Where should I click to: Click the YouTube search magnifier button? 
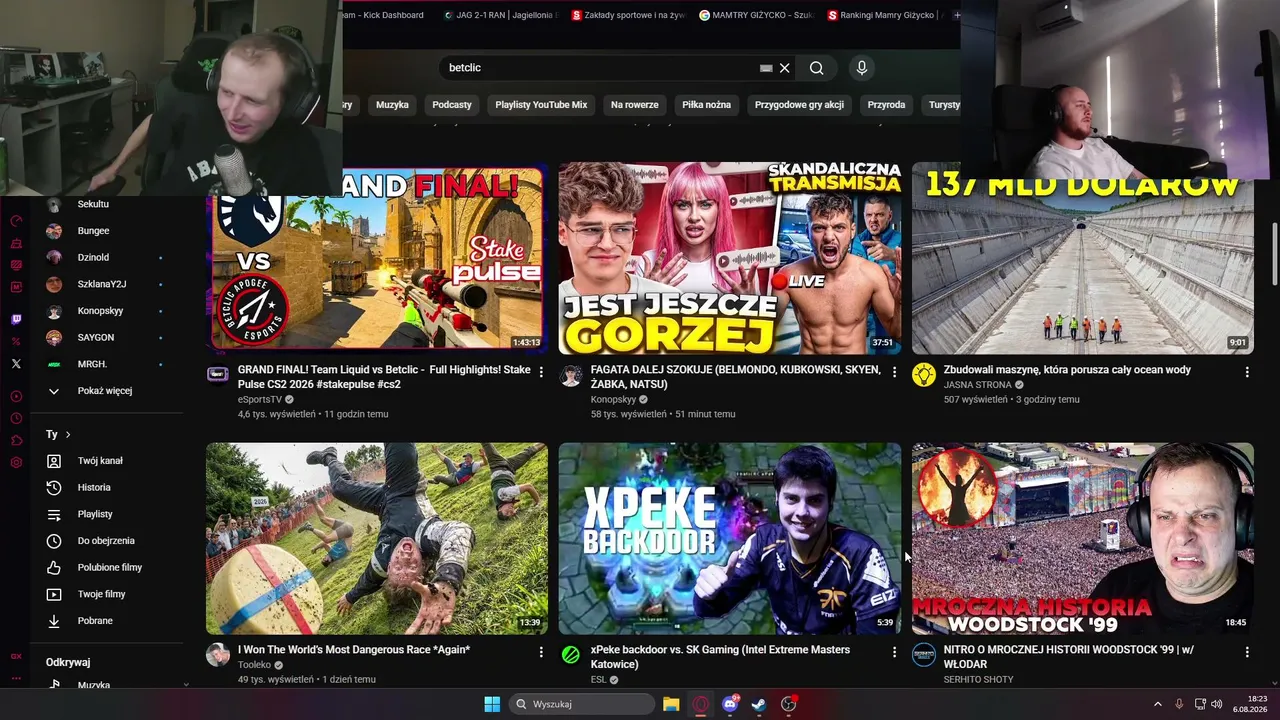(x=817, y=68)
